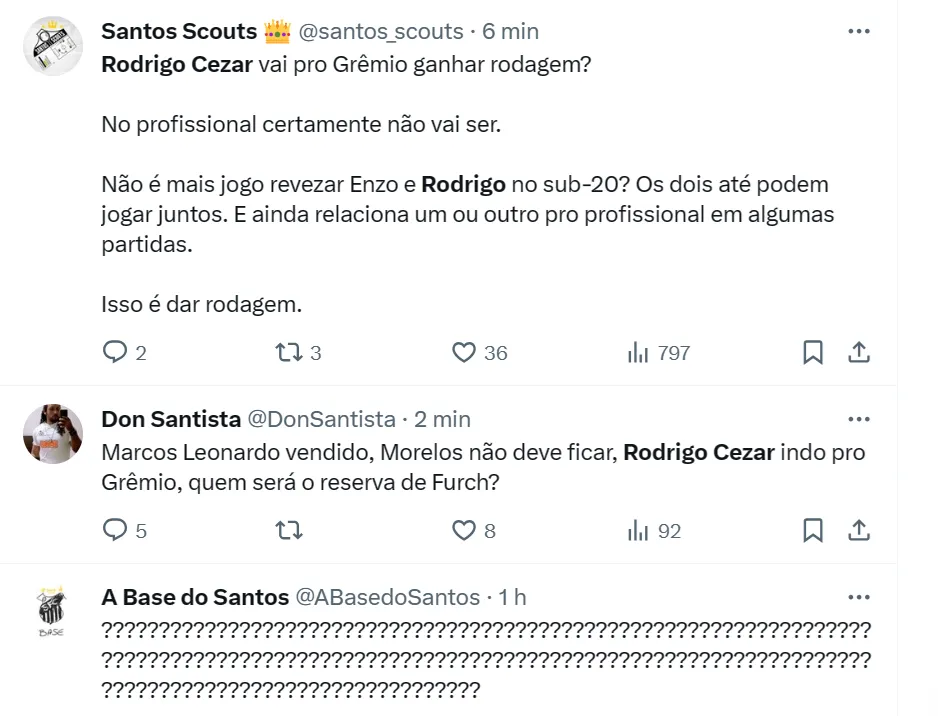This screenshot has width=938, height=716.
Task: Bookmark the Santos Scouts tweet
Action: (813, 352)
